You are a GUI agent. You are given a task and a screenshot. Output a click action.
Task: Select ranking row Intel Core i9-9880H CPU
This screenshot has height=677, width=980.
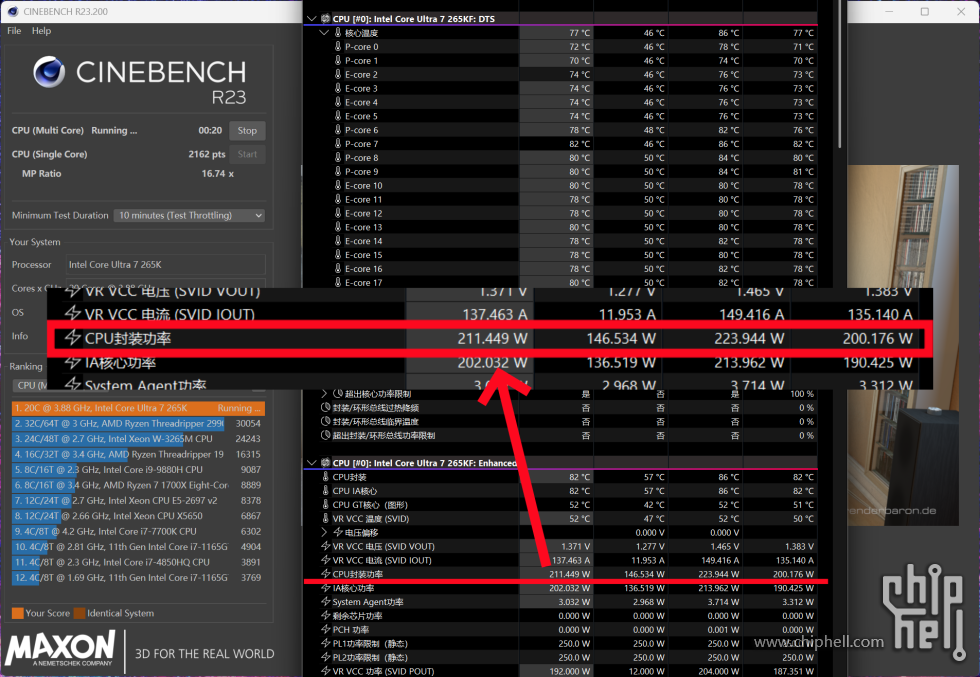pos(138,469)
